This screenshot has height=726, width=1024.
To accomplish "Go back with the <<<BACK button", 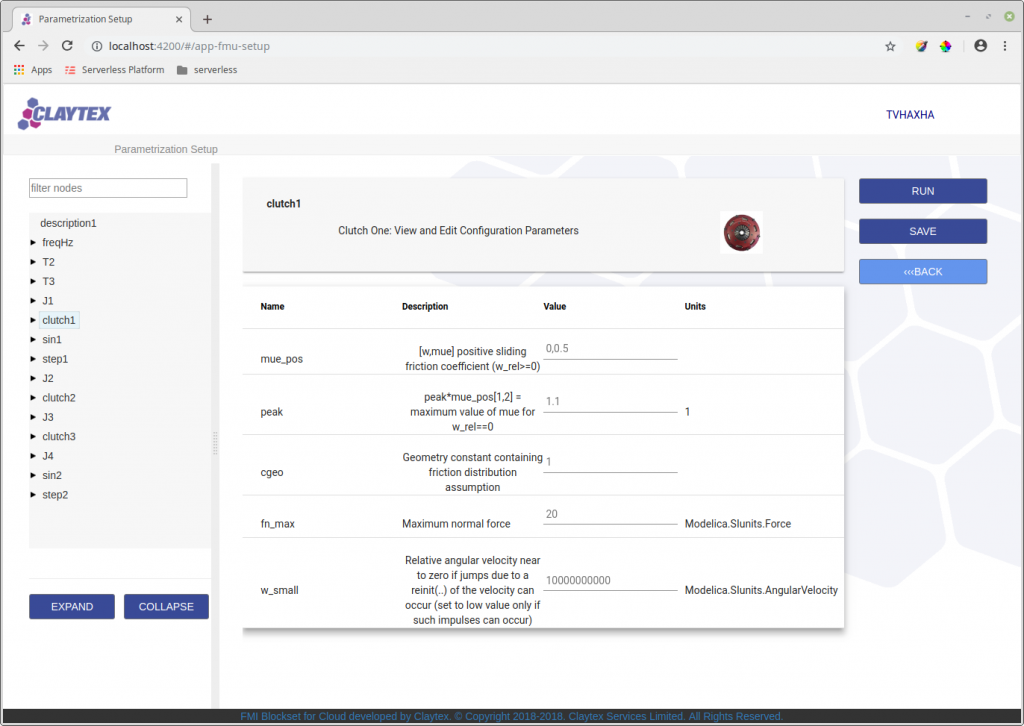I will coord(923,272).
